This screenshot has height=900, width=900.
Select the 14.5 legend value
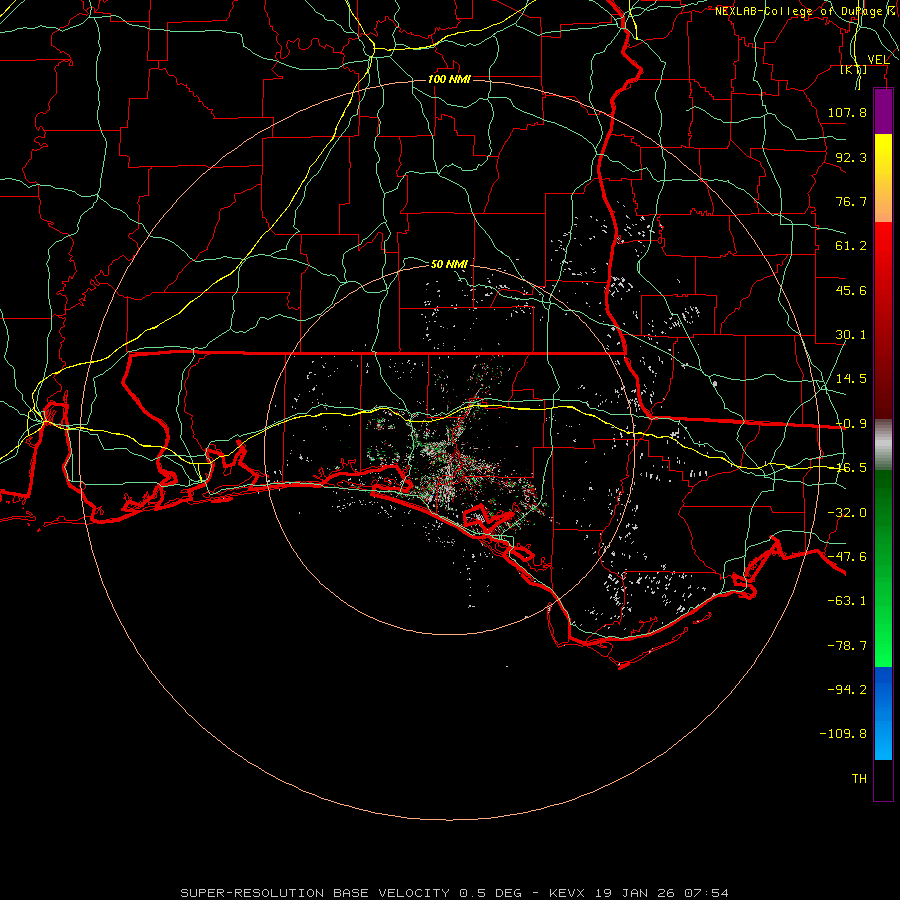(851, 379)
